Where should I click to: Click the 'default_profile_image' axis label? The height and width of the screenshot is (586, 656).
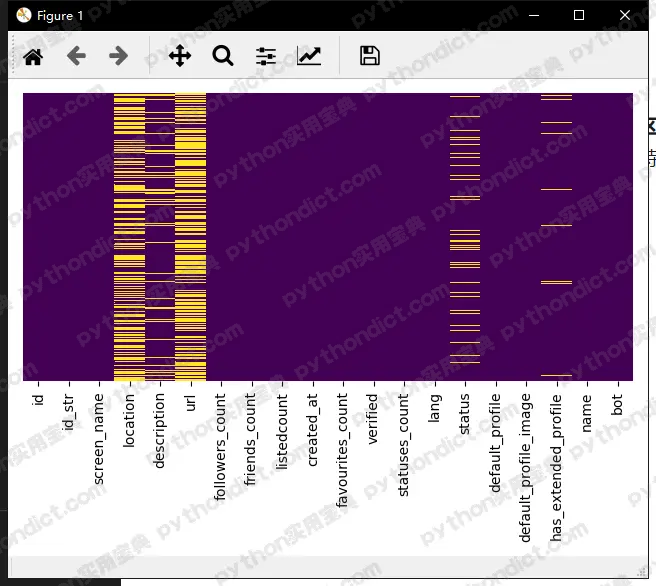tap(526, 468)
